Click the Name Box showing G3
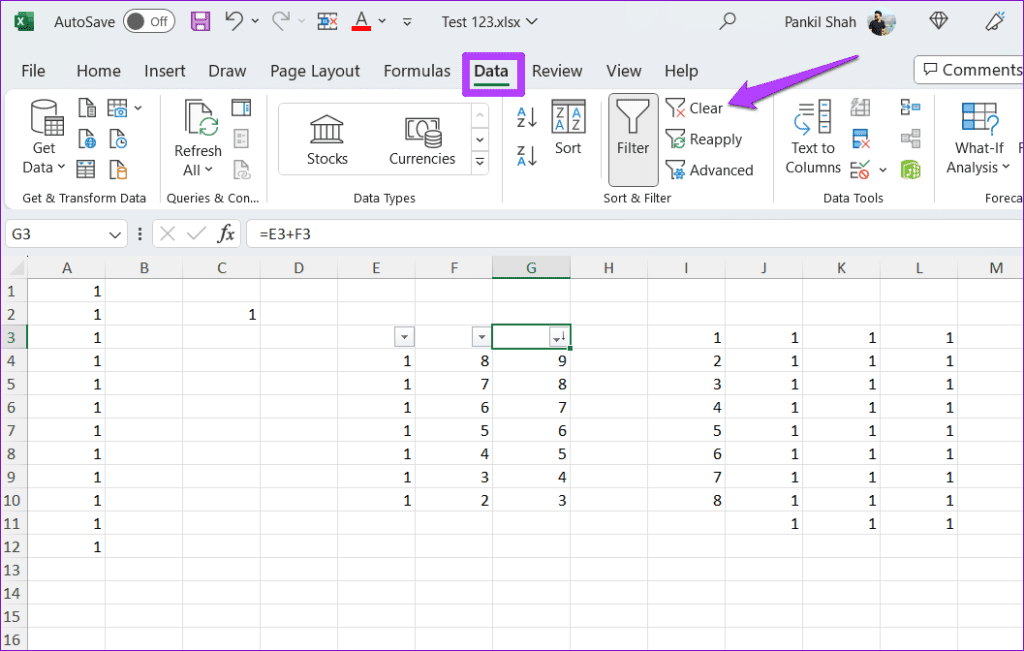This screenshot has width=1024, height=651. coord(57,234)
